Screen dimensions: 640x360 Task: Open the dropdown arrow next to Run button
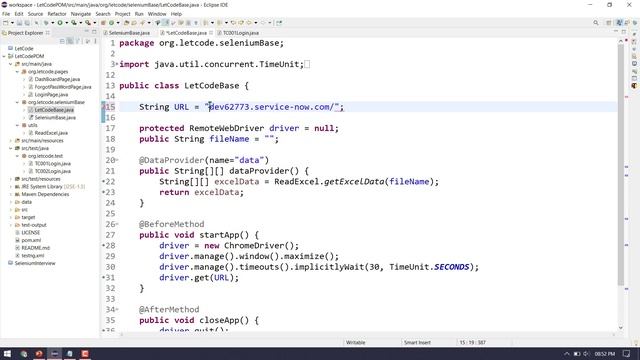67,23
